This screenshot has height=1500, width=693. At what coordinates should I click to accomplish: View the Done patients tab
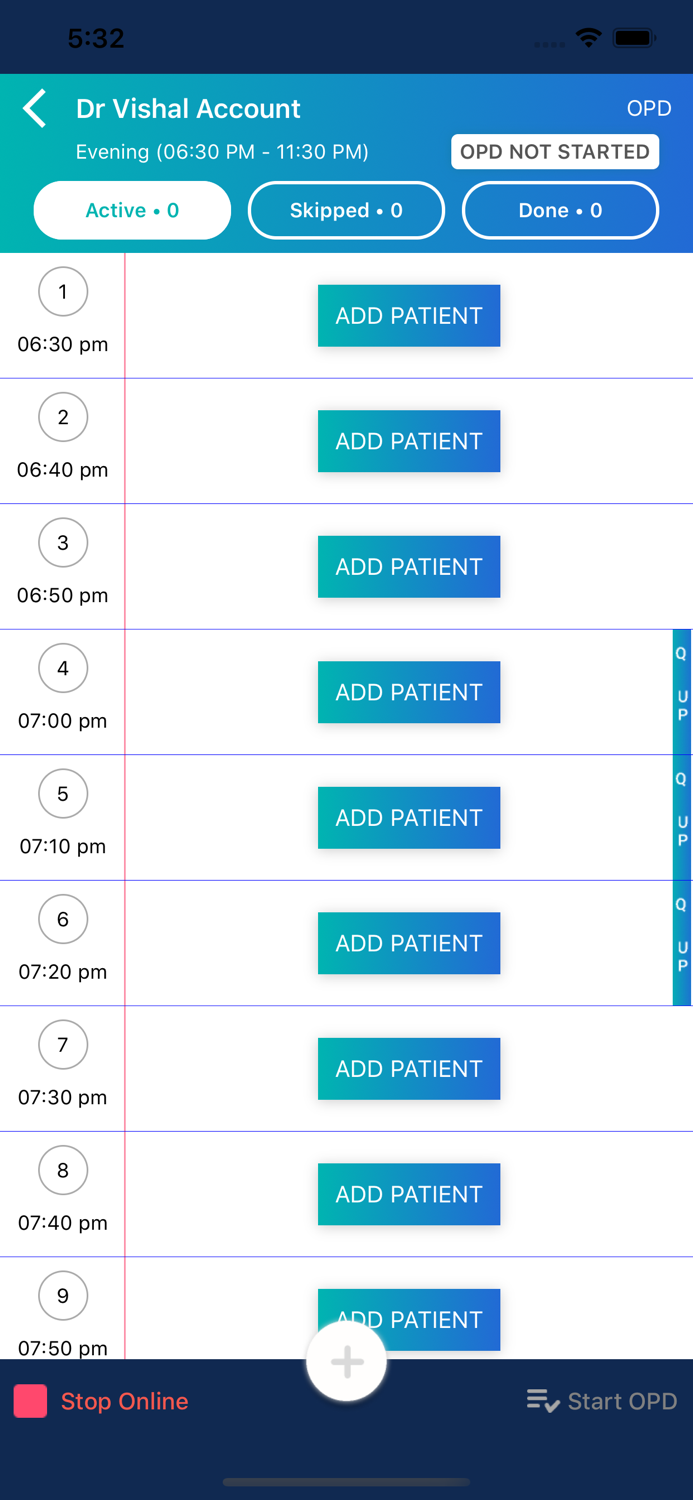(560, 210)
